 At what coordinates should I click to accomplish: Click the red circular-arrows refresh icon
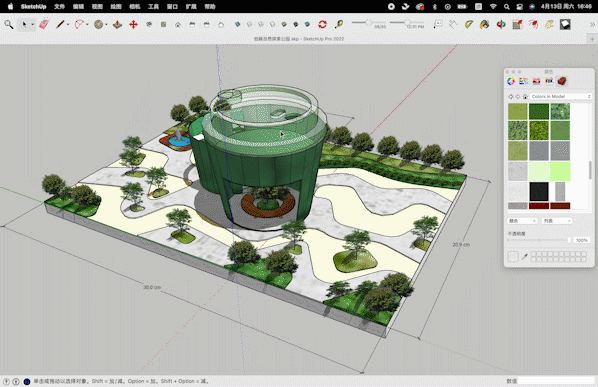[x=322, y=24]
